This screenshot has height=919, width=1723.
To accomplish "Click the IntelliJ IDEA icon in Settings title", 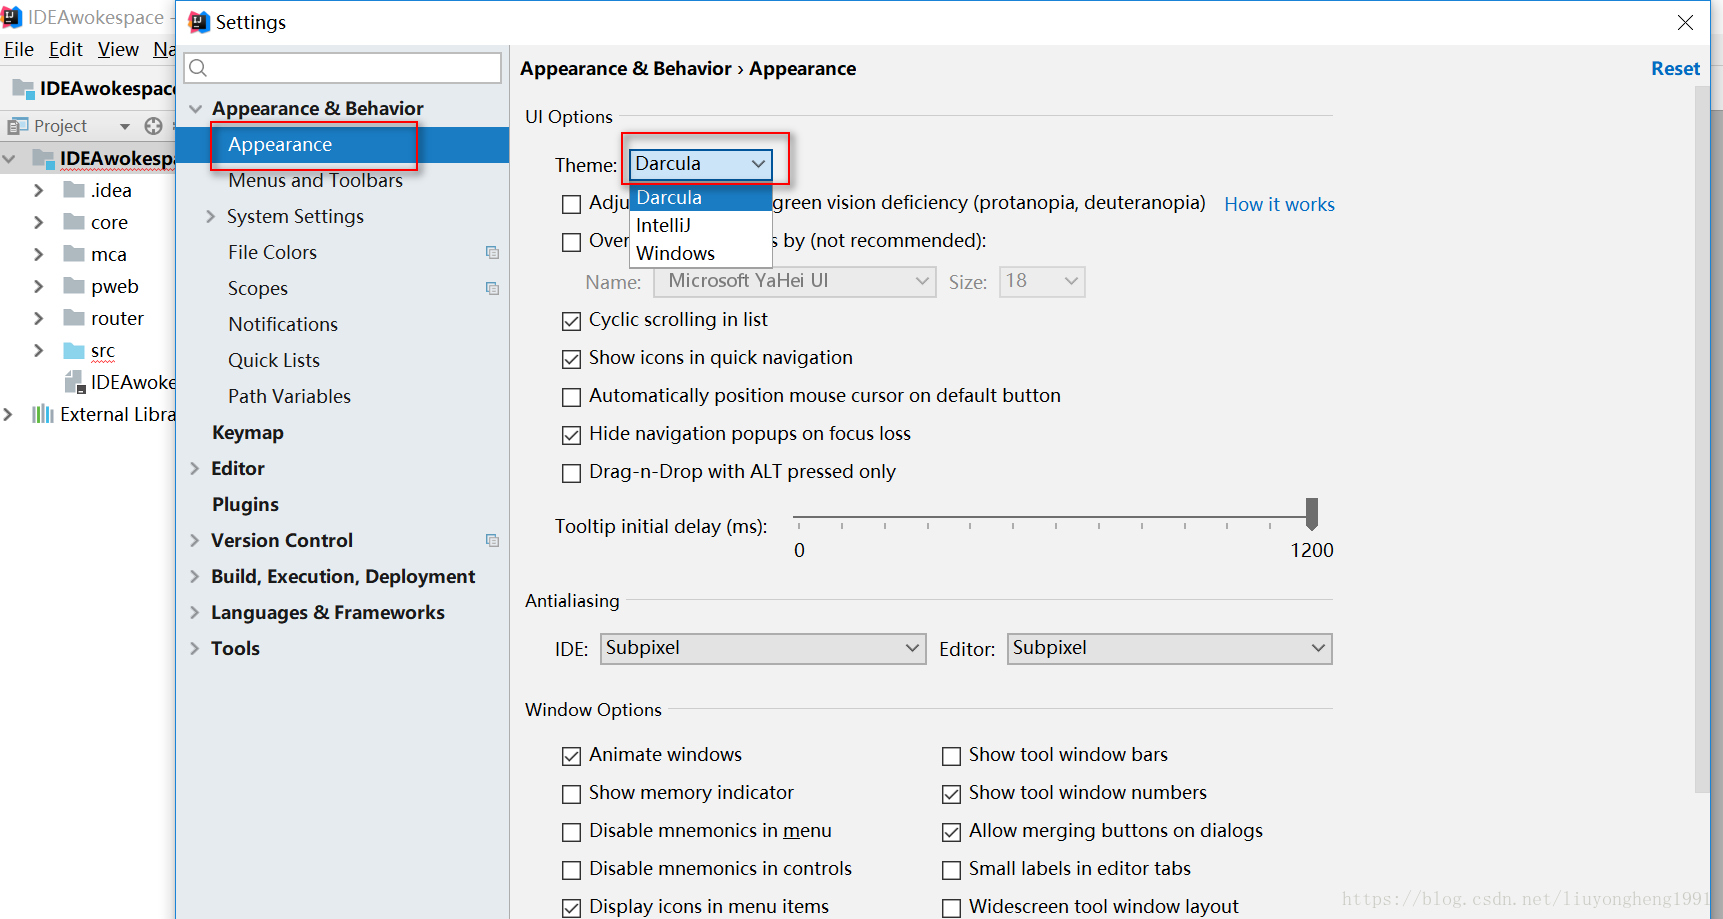I will pyautogui.click(x=199, y=22).
